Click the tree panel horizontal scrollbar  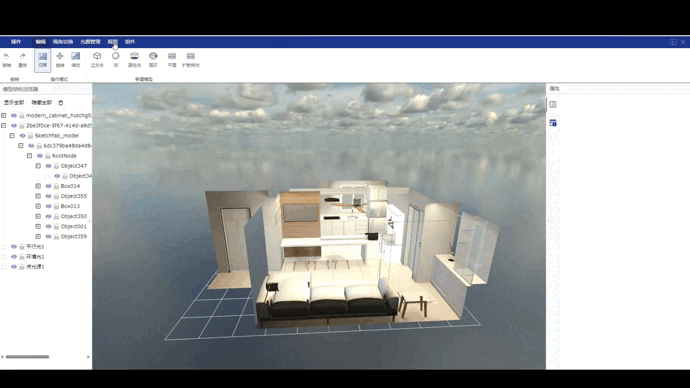(x=27, y=357)
